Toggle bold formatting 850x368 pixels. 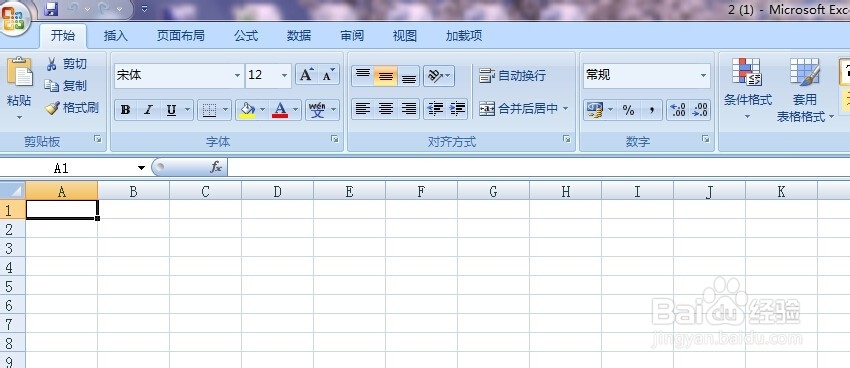tap(125, 110)
